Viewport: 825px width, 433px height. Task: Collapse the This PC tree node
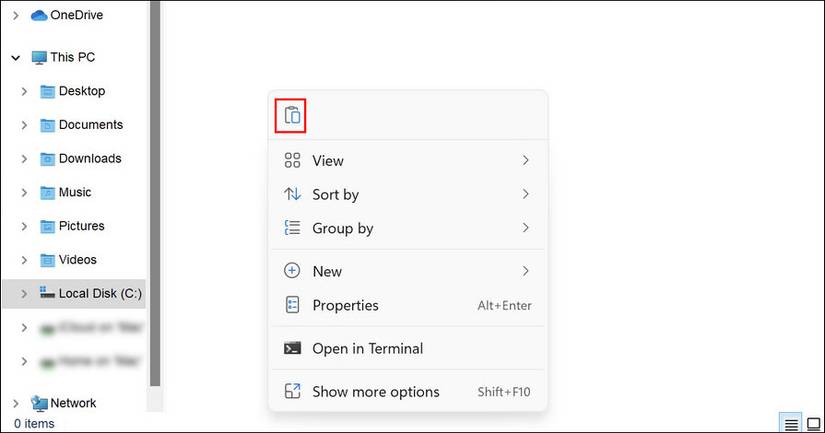16,58
